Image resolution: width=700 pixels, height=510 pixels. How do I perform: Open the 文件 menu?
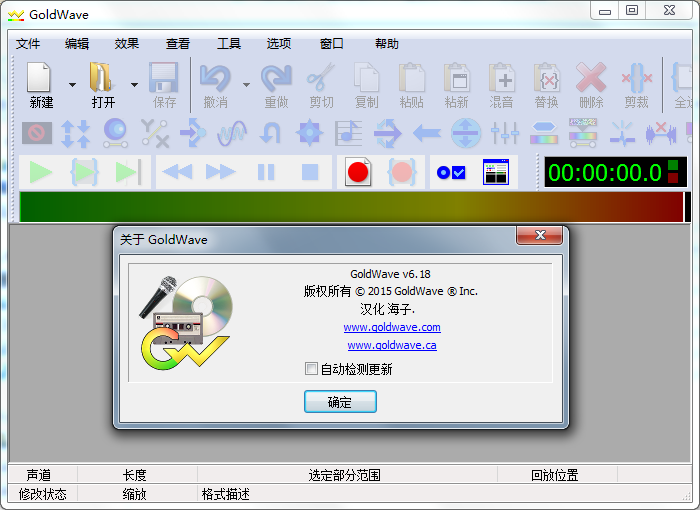coord(28,44)
